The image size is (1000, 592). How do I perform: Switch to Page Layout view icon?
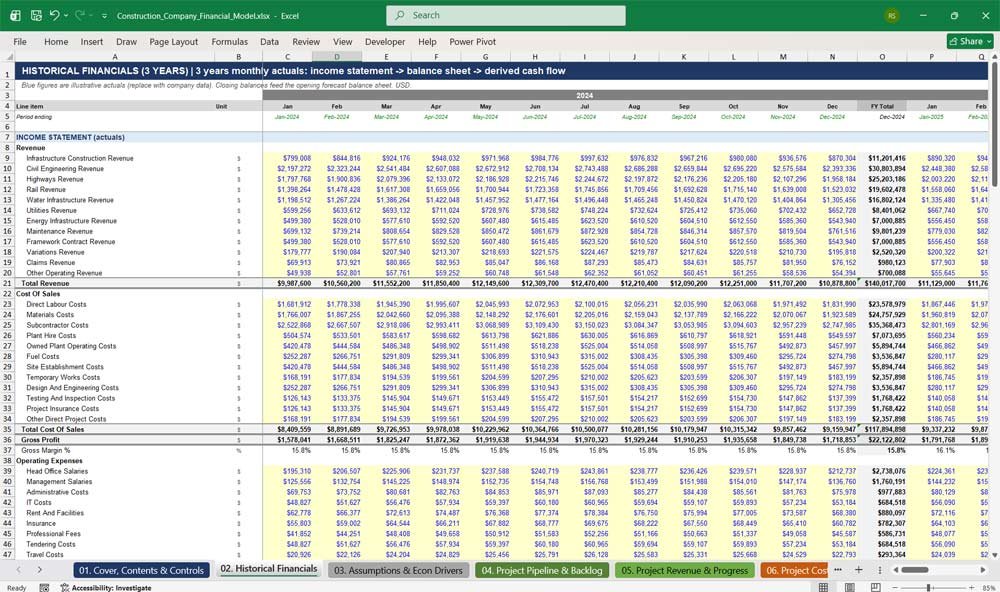tap(849, 588)
